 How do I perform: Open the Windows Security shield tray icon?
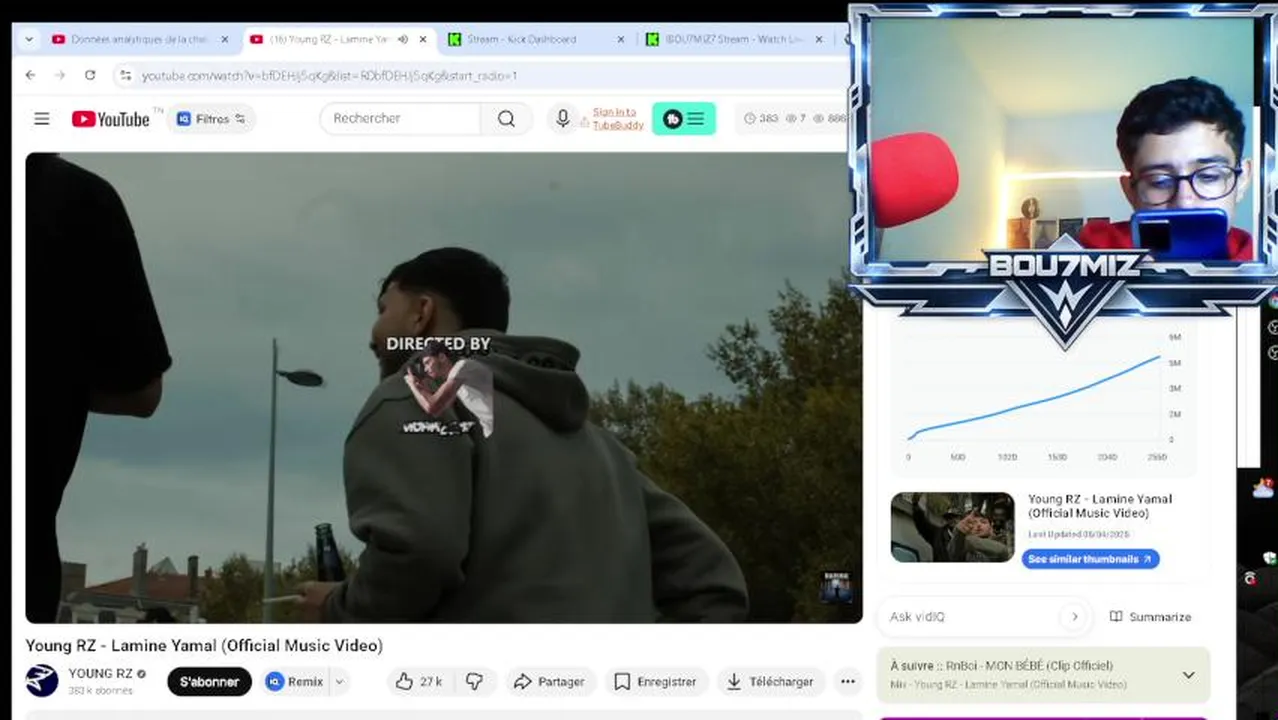(1269, 558)
